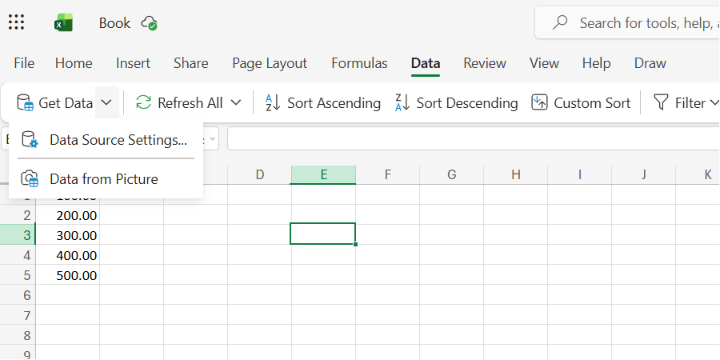This screenshot has height=360, width=720.
Task: Click cell containing 200.00
Action: [x=68, y=215]
